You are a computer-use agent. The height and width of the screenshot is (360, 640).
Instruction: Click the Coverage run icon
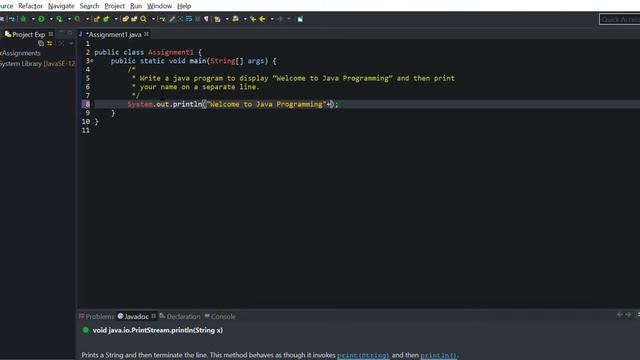pos(59,19)
